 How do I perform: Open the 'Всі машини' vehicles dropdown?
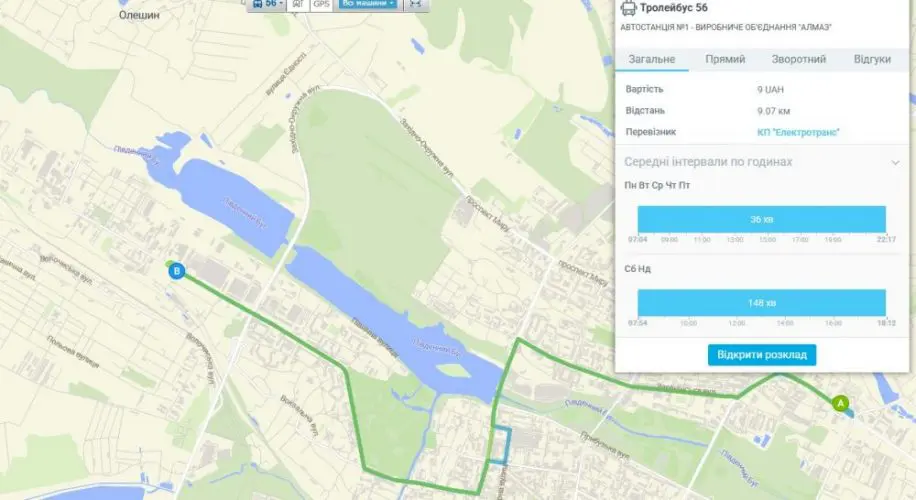[x=368, y=4]
